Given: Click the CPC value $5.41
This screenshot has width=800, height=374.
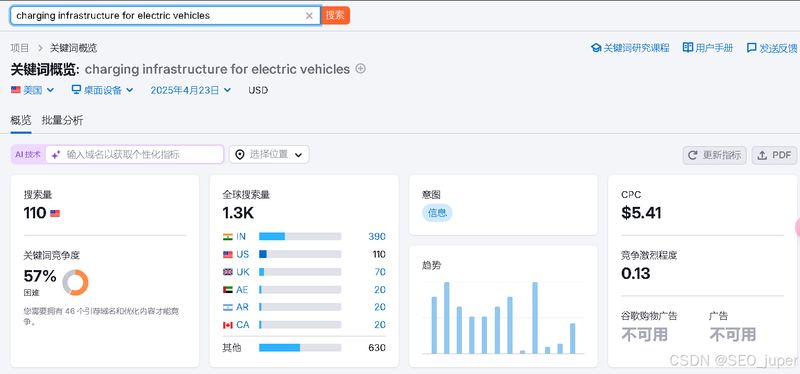Looking at the screenshot, I should coord(641,213).
